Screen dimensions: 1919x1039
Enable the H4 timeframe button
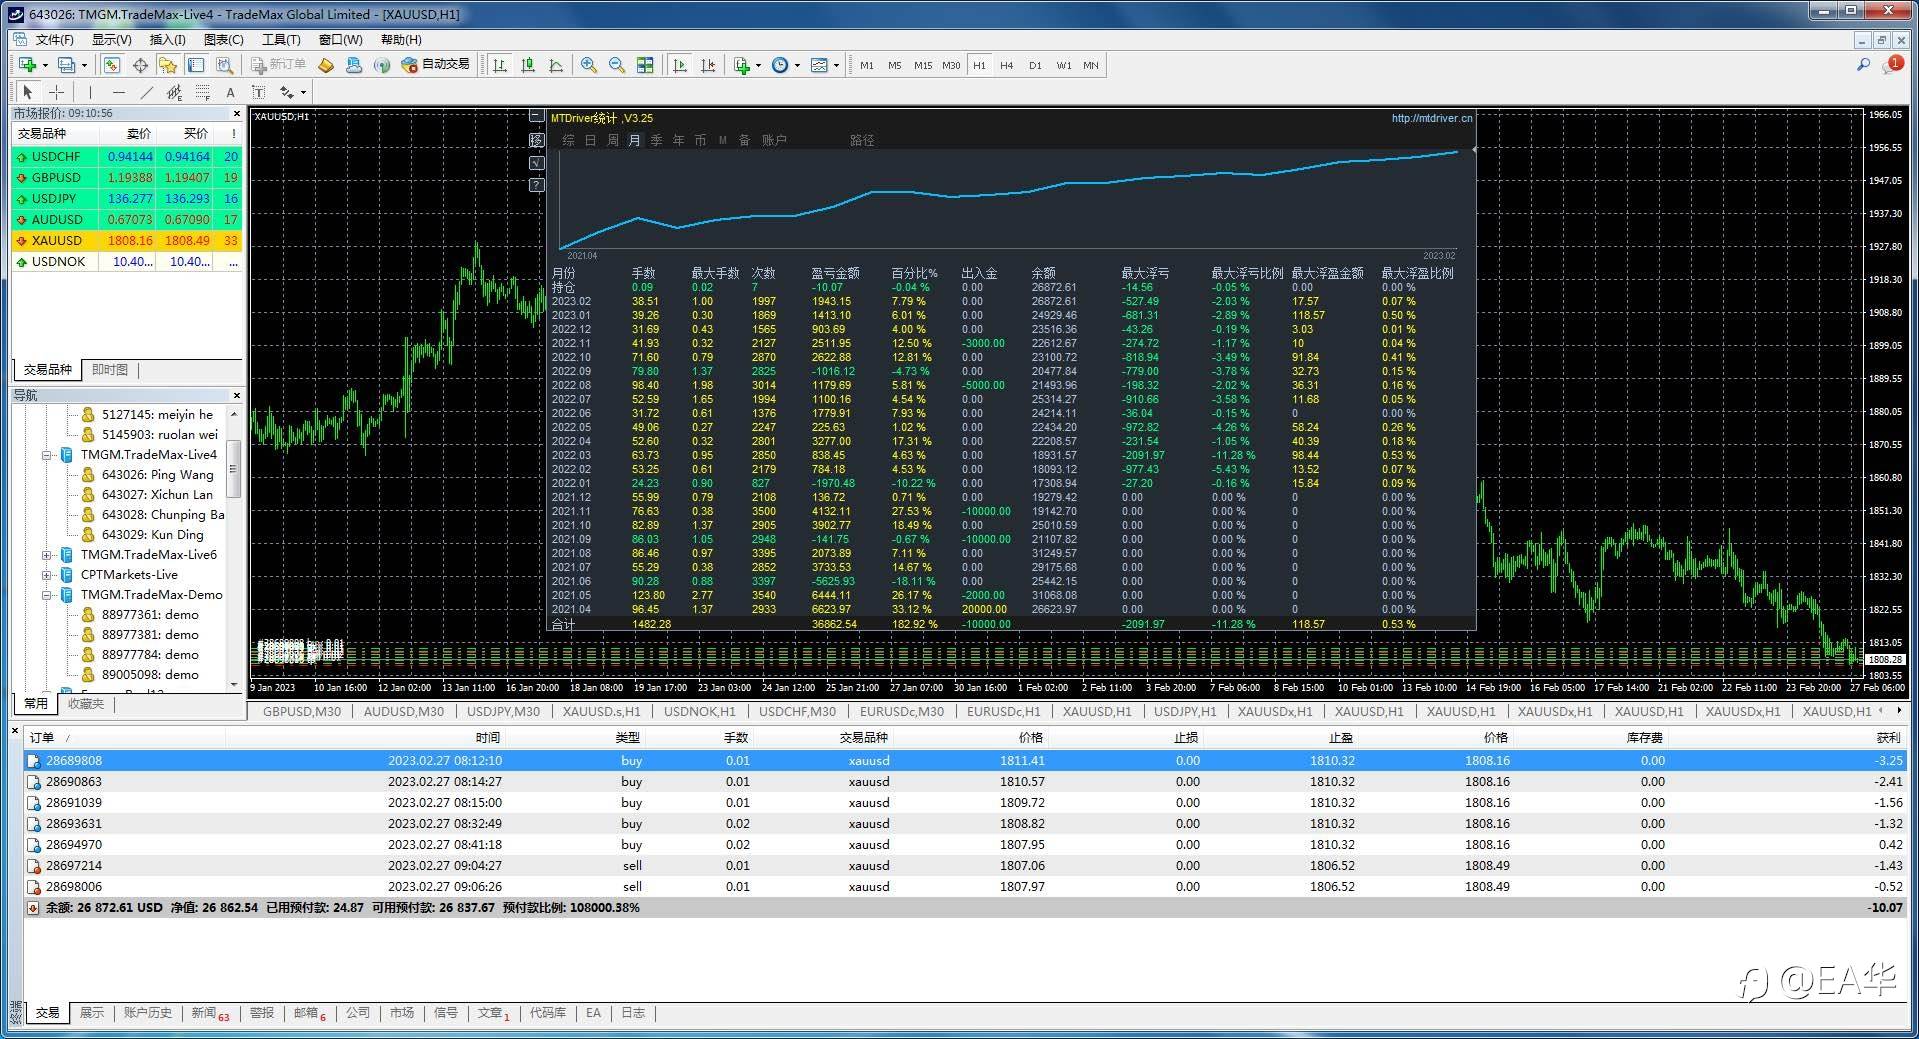coord(1006,65)
